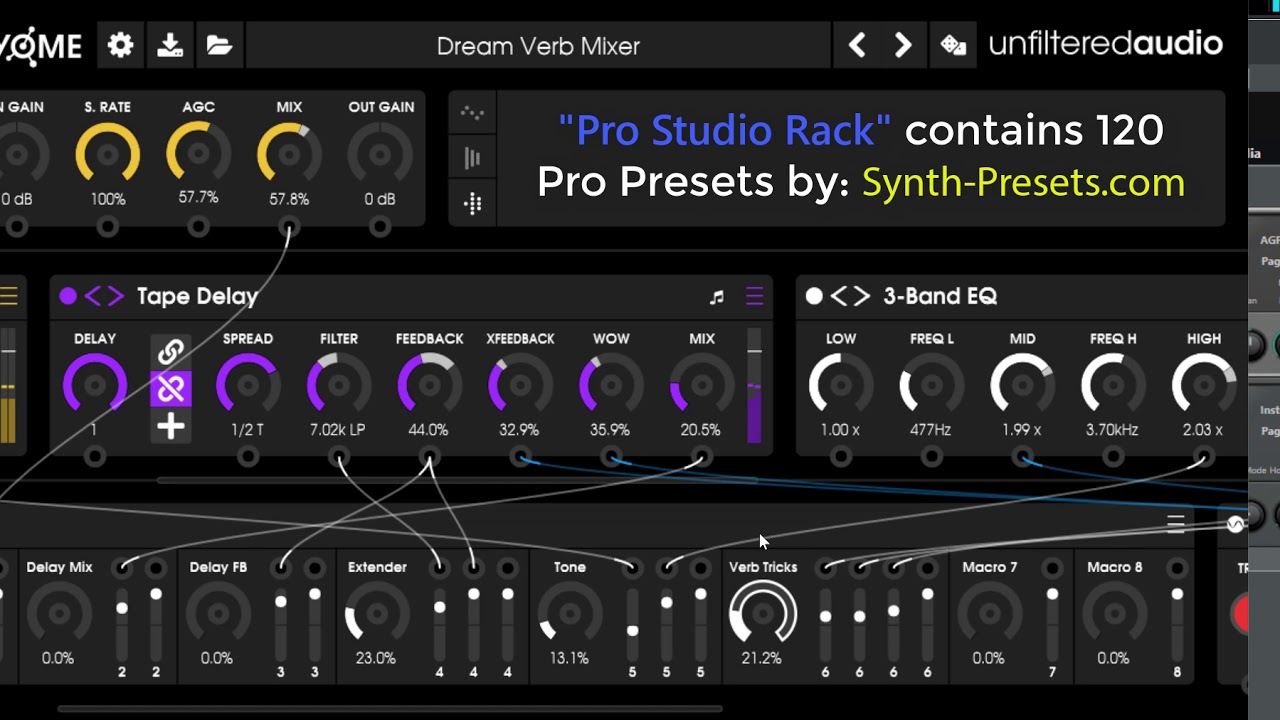This screenshot has width=1280, height=720.
Task: Click the Macro 7 knob
Action: 989,612
